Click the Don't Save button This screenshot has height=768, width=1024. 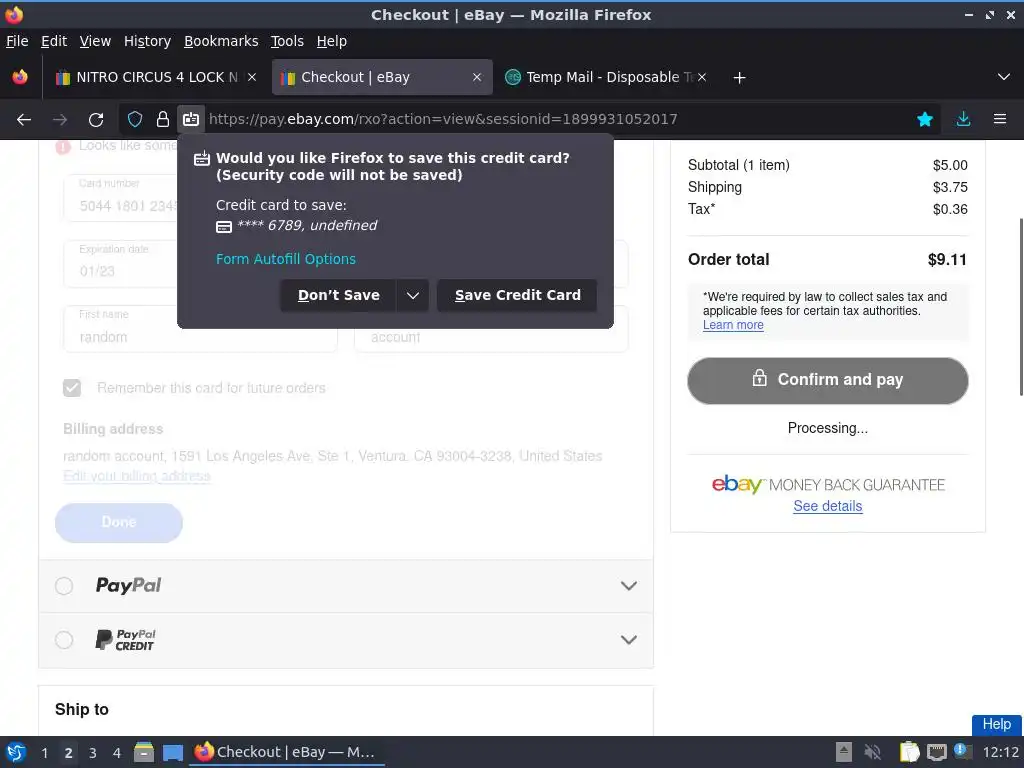pos(338,295)
